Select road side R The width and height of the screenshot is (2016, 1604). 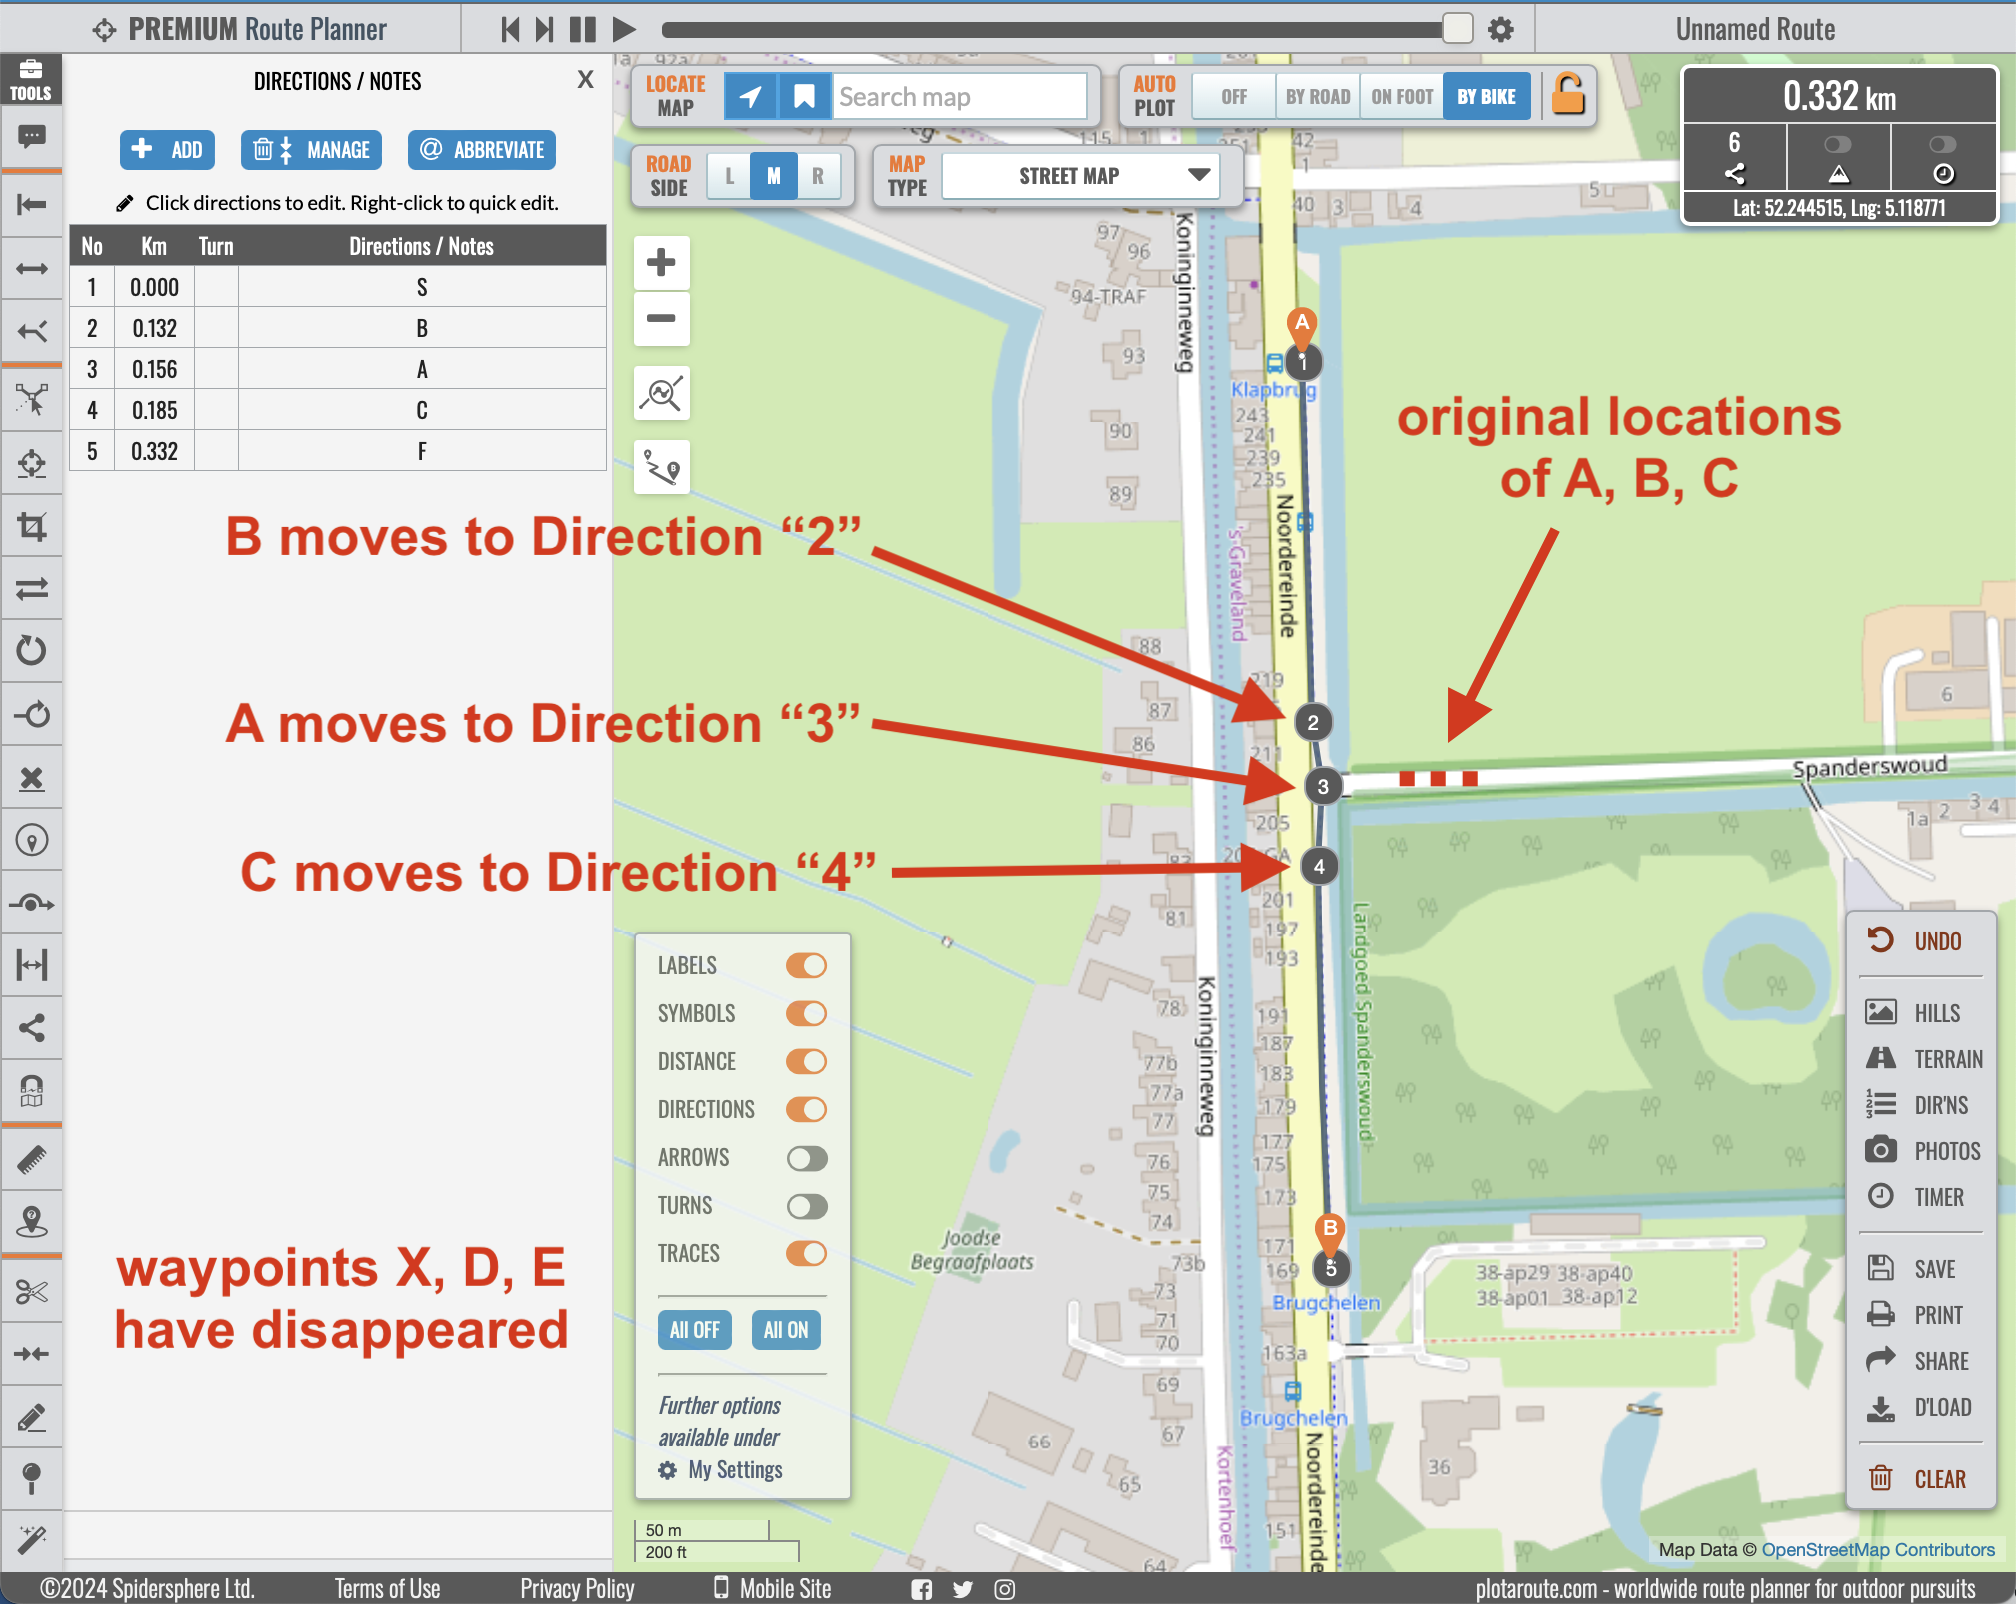click(x=818, y=176)
